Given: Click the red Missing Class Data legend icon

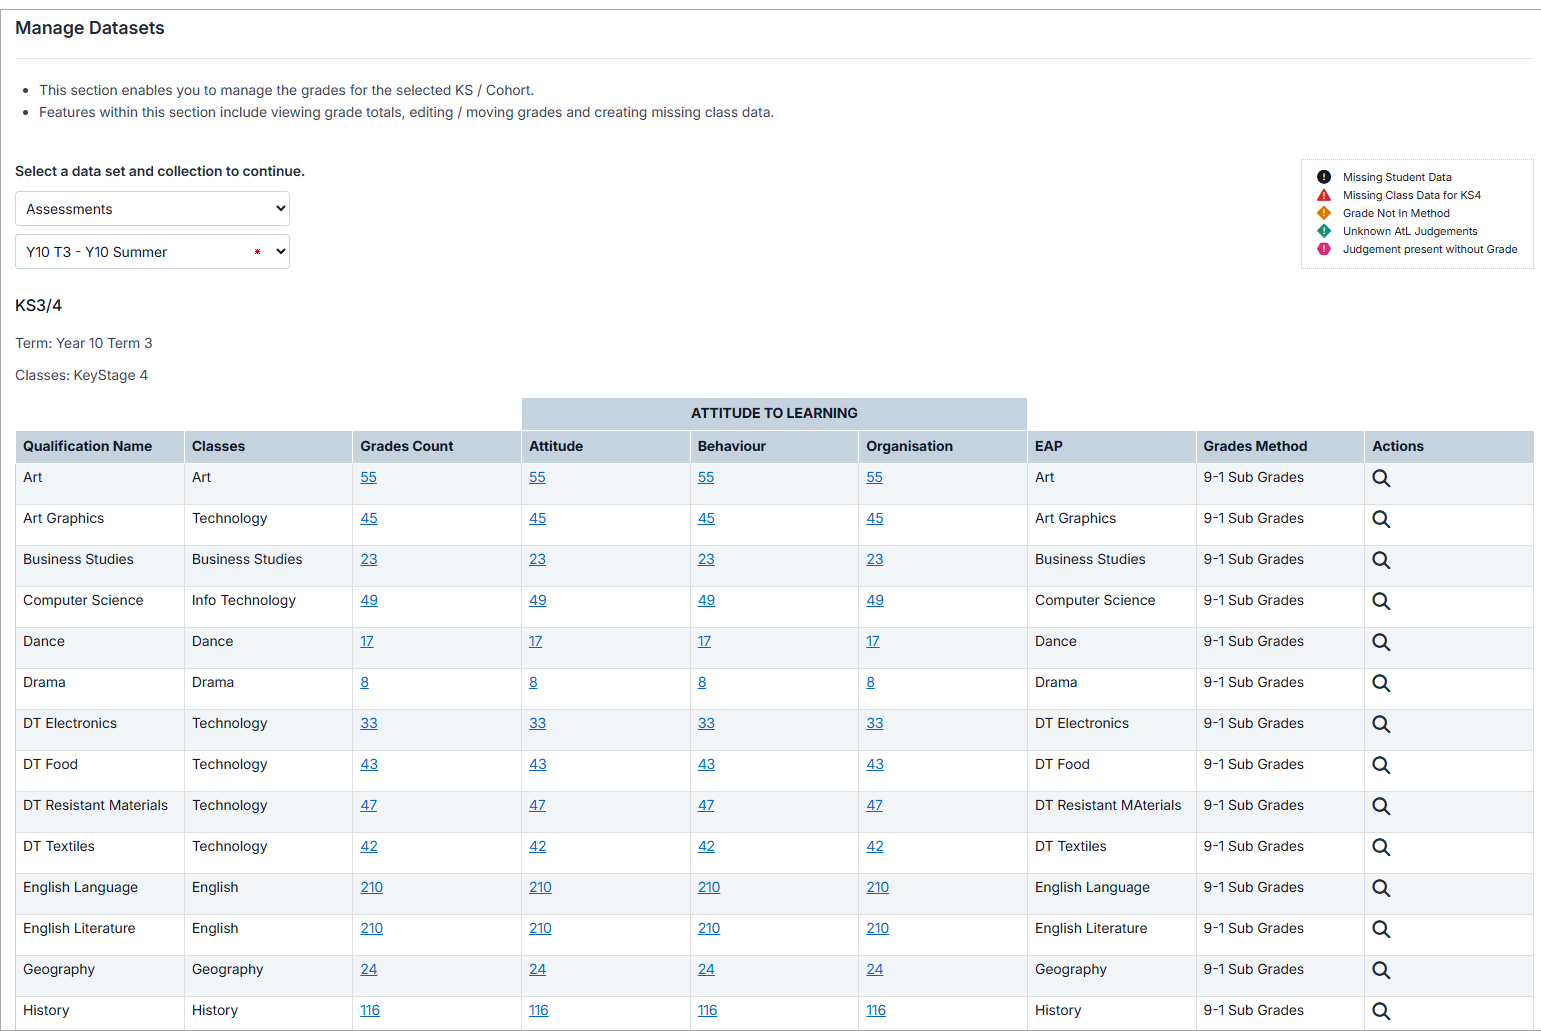Looking at the screenshot, I should pyautogui.click(x=1324, y=195).
